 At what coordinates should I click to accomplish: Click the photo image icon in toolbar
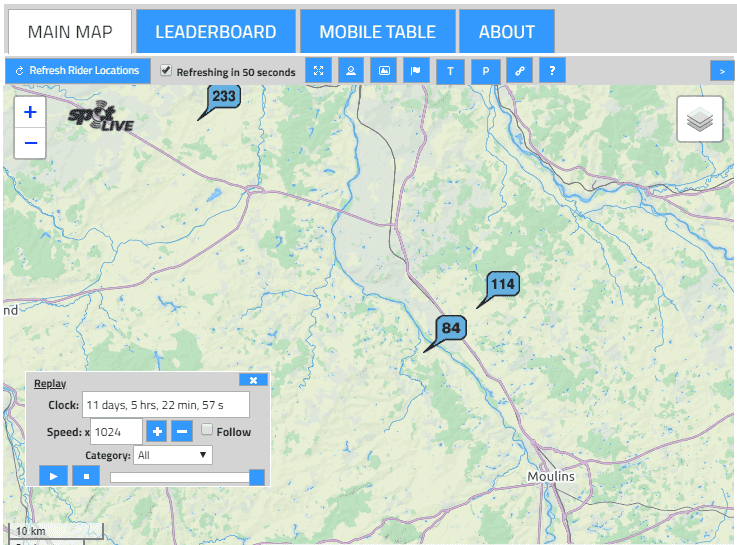tap(383, 71)
